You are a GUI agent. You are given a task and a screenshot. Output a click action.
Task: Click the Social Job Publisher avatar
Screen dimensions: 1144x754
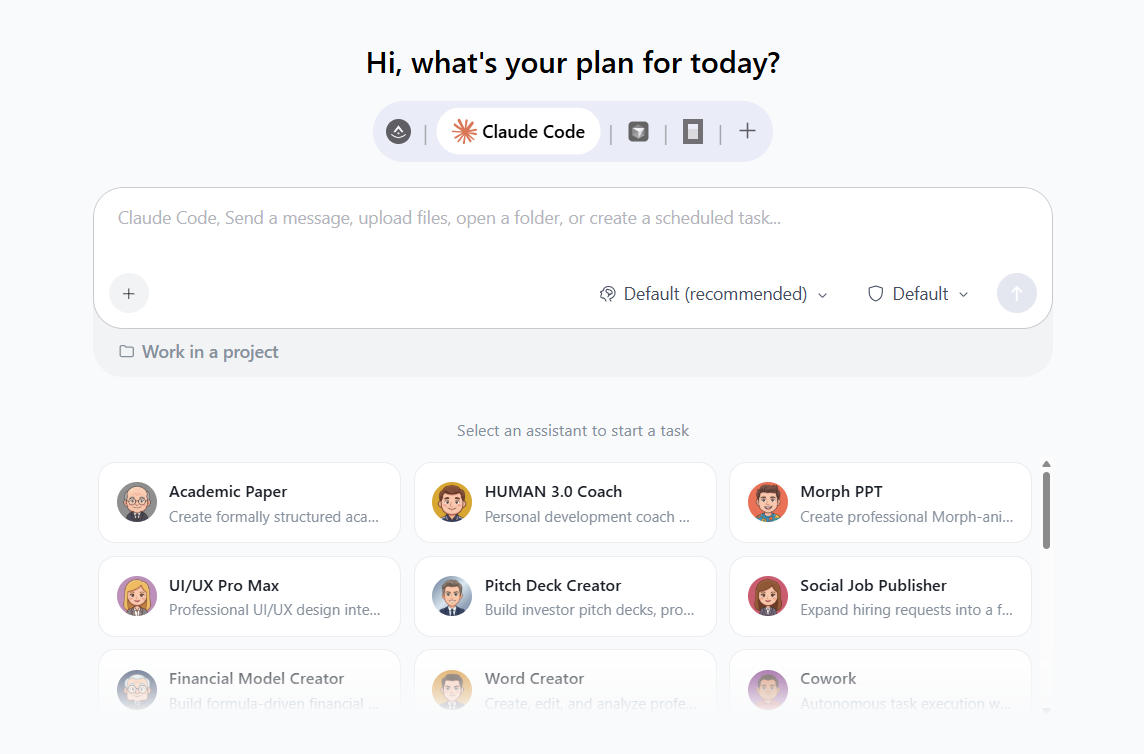coord(768,596)
